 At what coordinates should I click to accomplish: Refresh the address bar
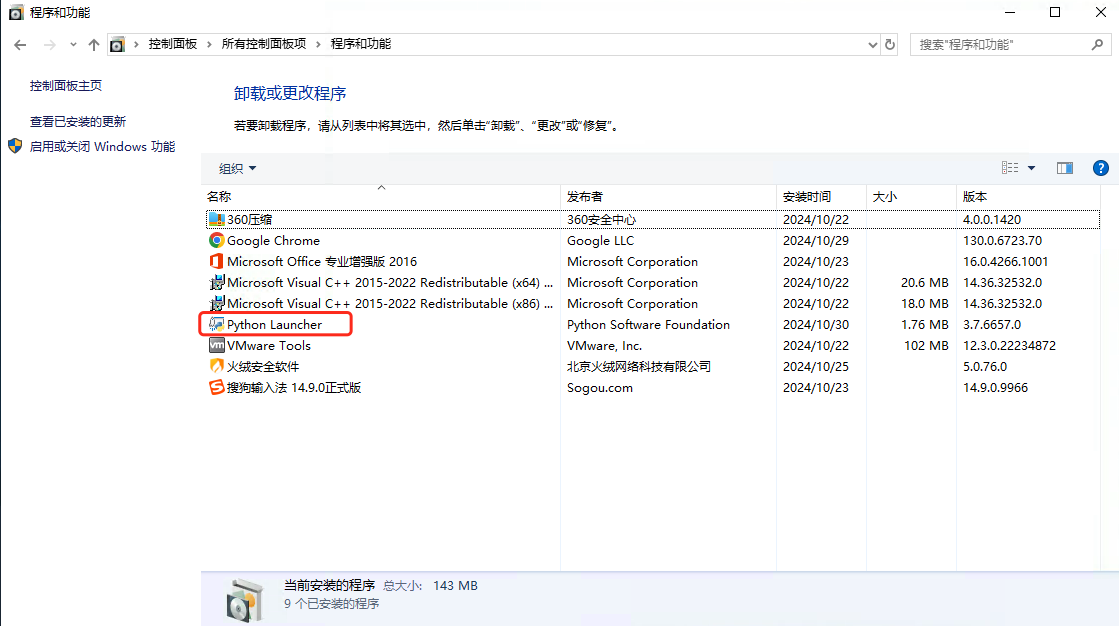890,44
